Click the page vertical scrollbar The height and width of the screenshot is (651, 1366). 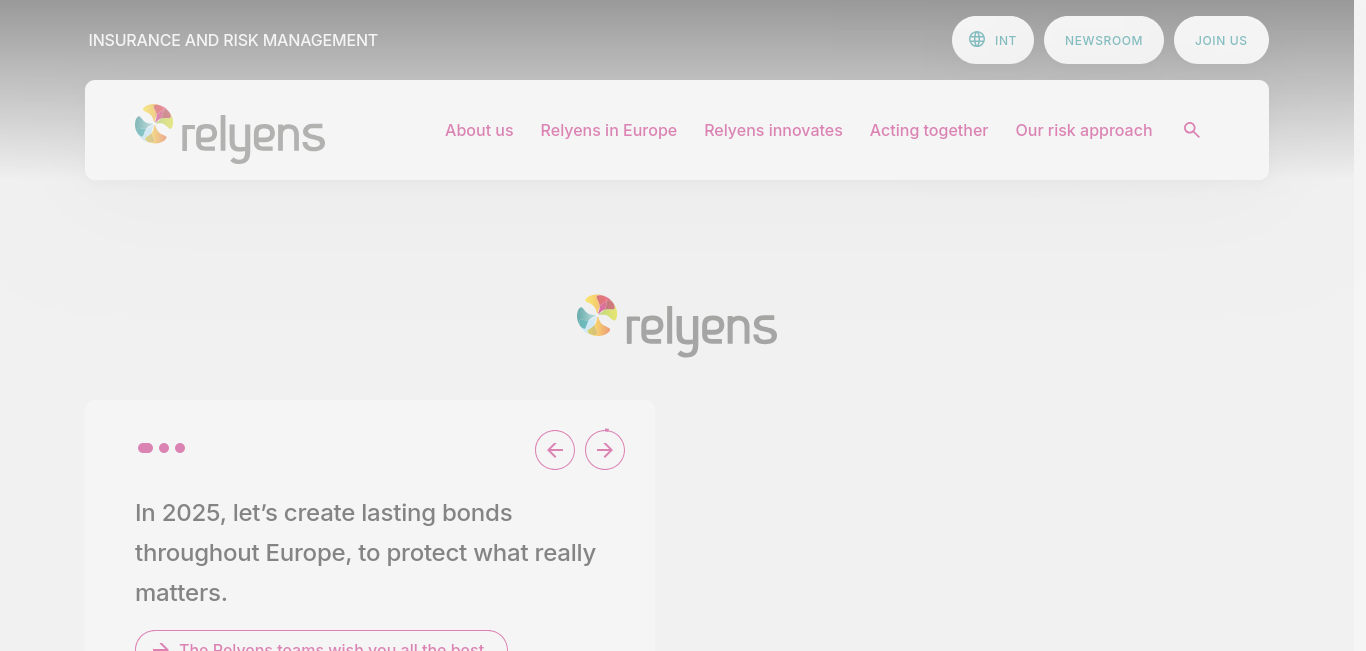[1360, 325]
